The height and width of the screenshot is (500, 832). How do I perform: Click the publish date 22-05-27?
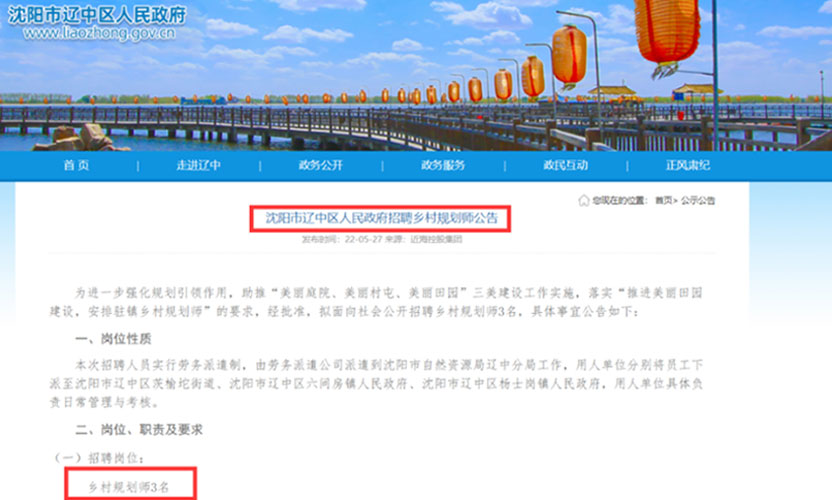coord(363,240)
